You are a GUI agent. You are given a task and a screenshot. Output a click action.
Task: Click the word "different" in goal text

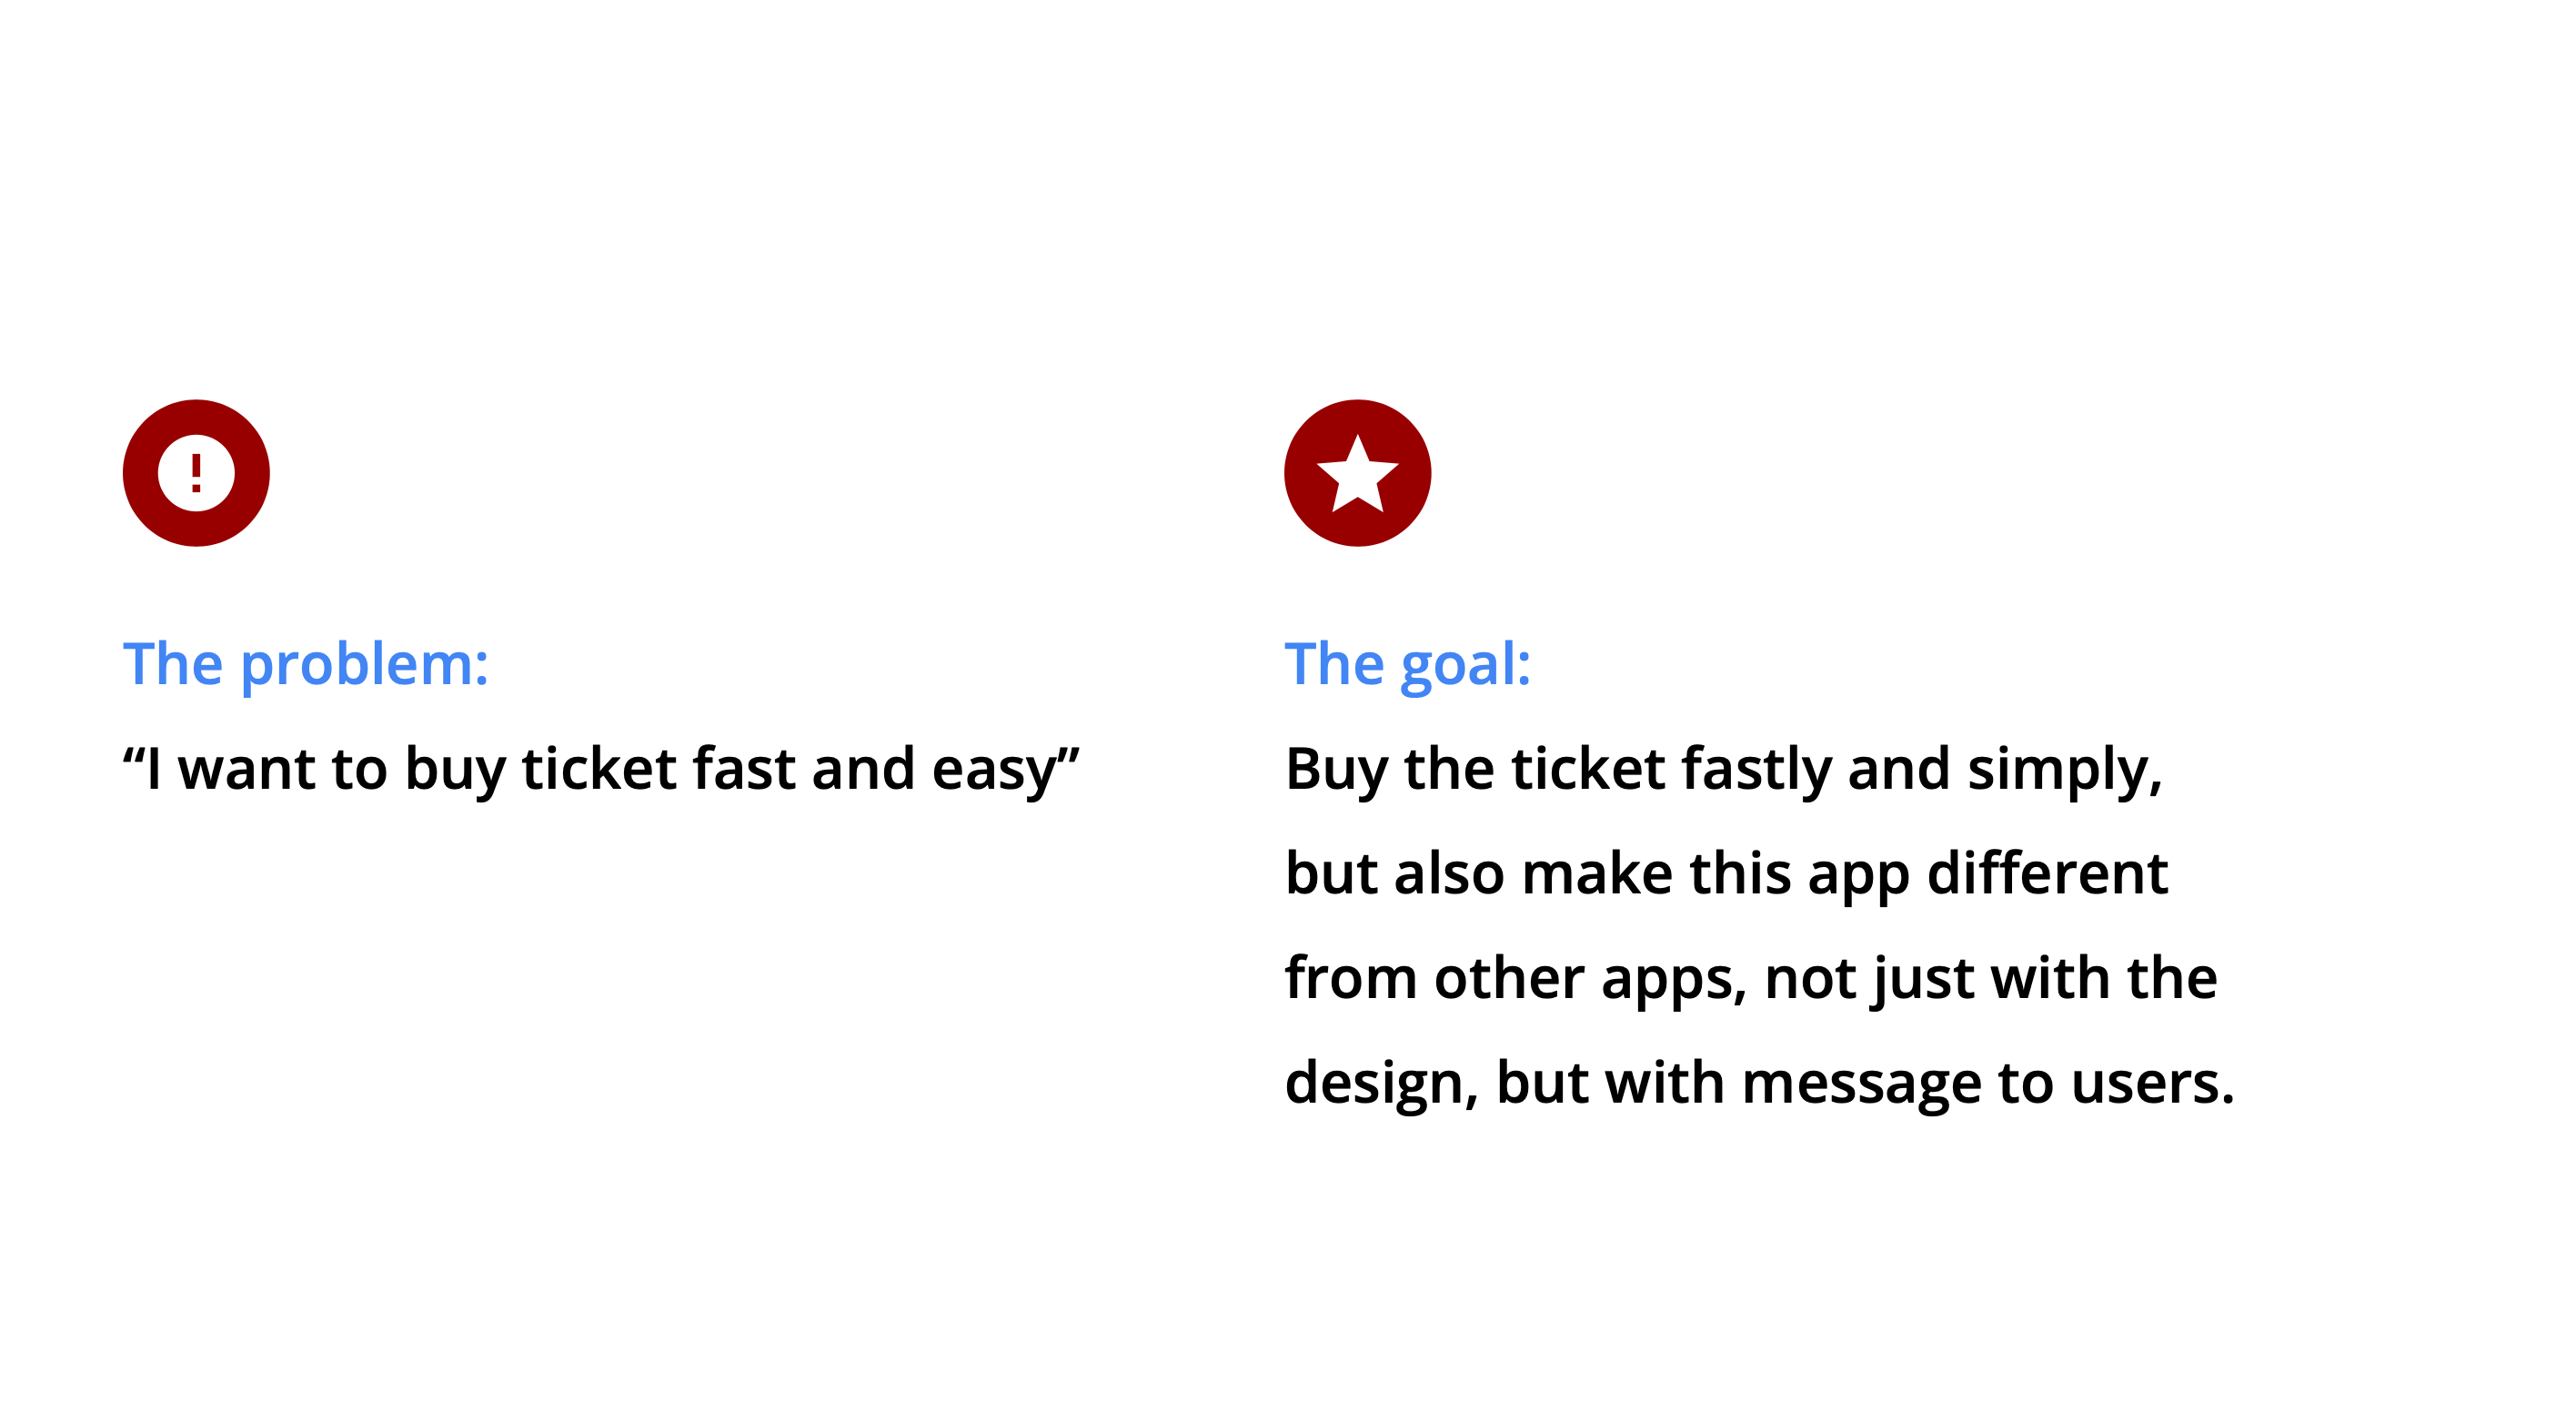[2047, 873]
